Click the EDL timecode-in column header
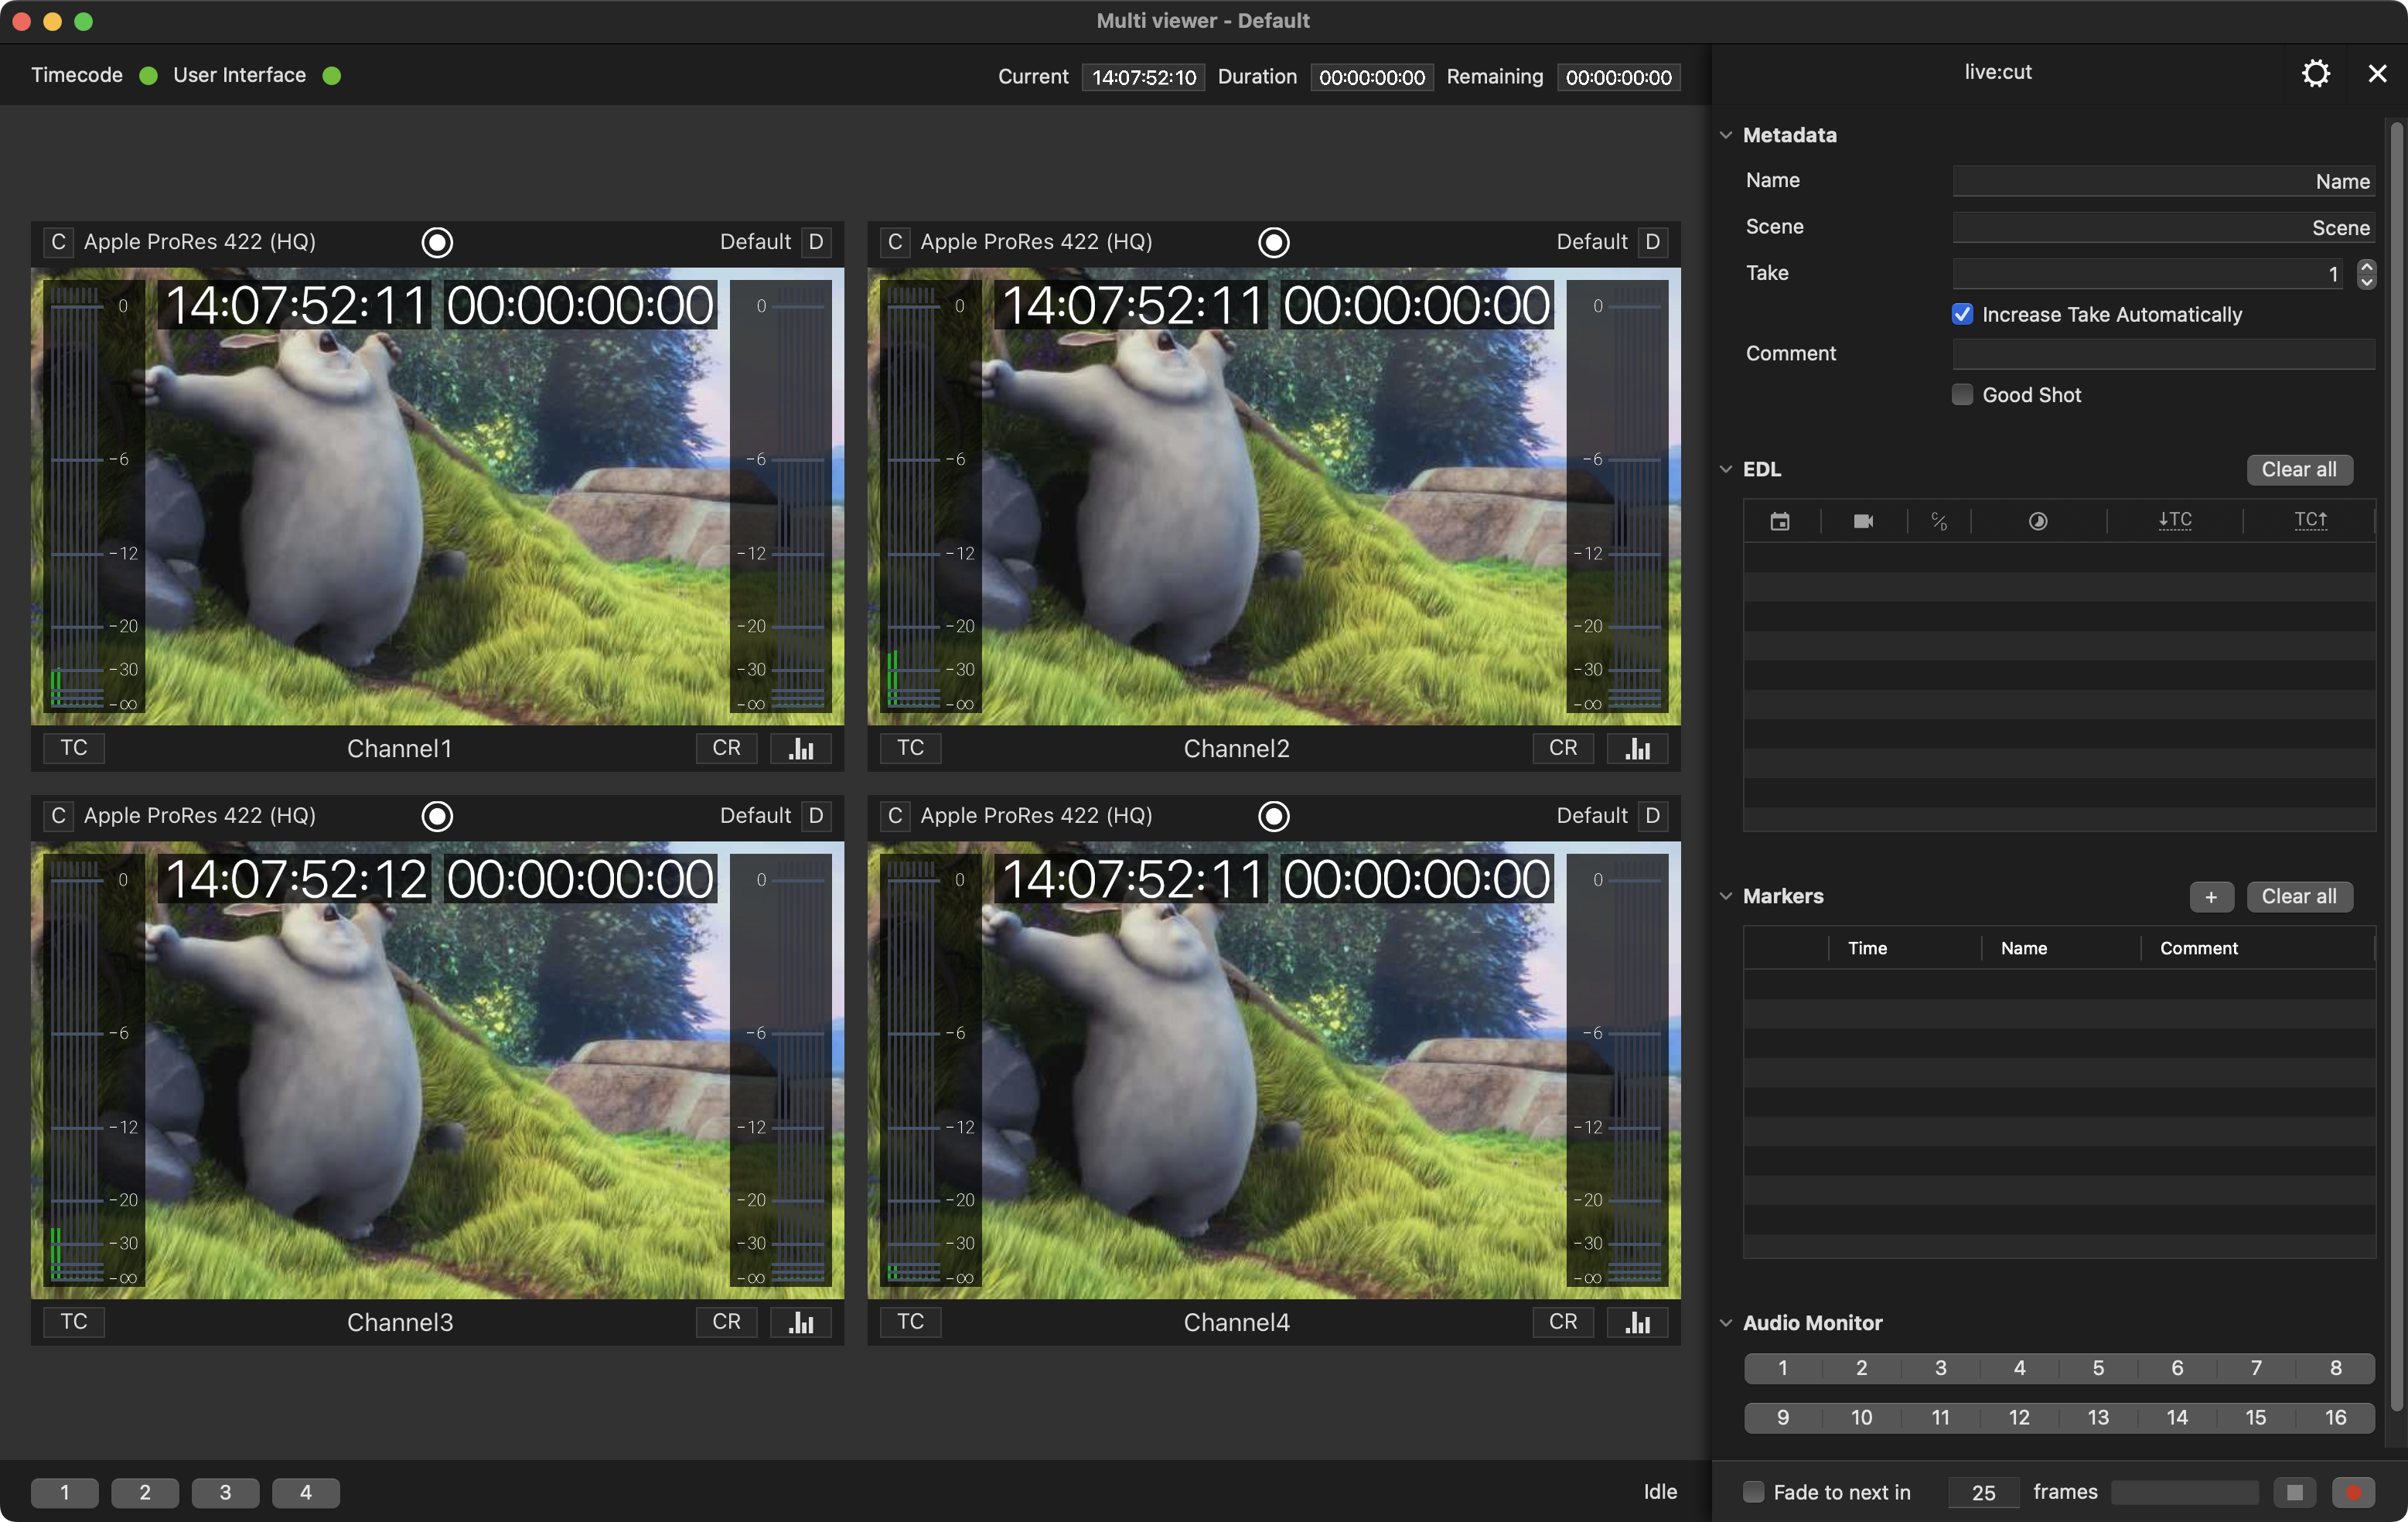This screenshot has height=1522, width=2408. [2175, 520]
